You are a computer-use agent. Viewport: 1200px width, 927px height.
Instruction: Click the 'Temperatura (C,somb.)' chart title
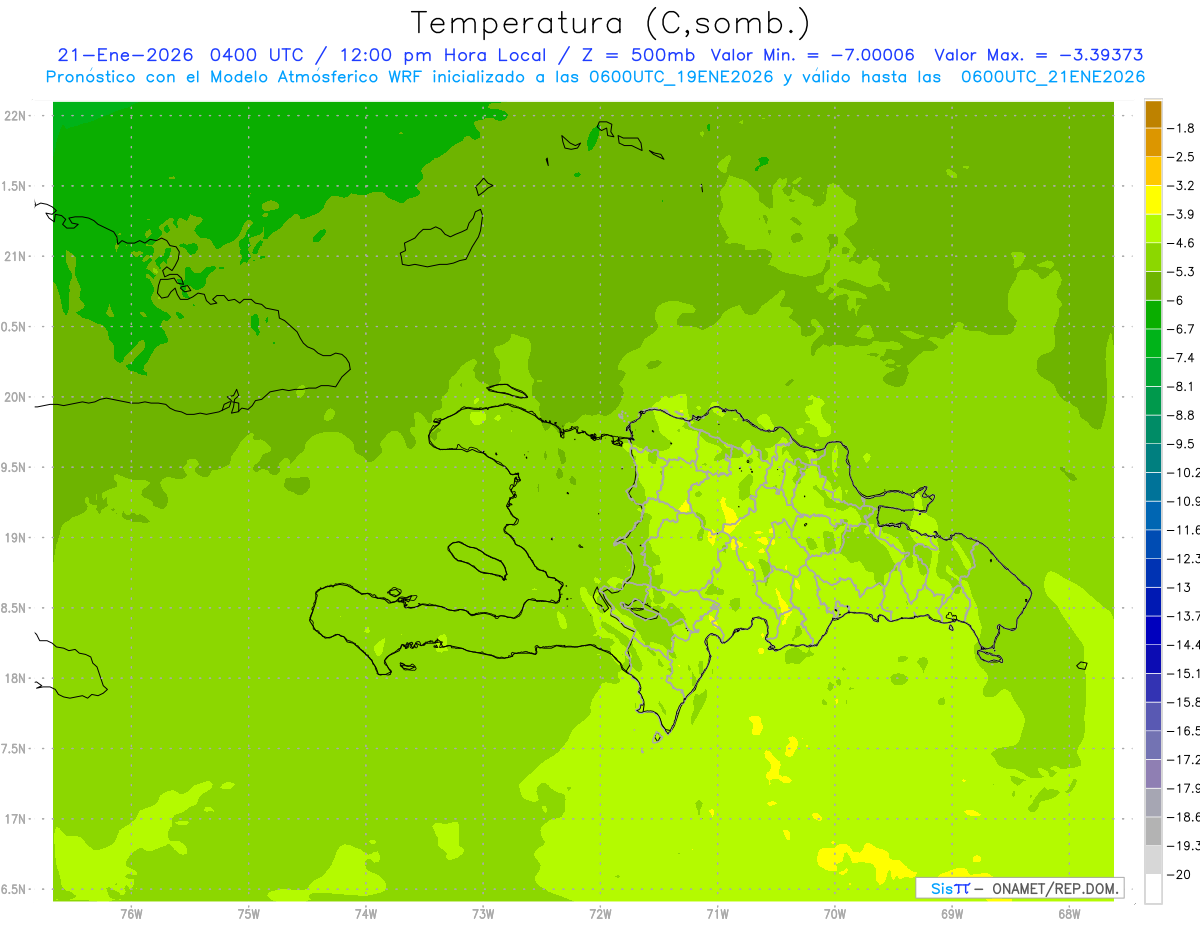[x=611, y=23]
